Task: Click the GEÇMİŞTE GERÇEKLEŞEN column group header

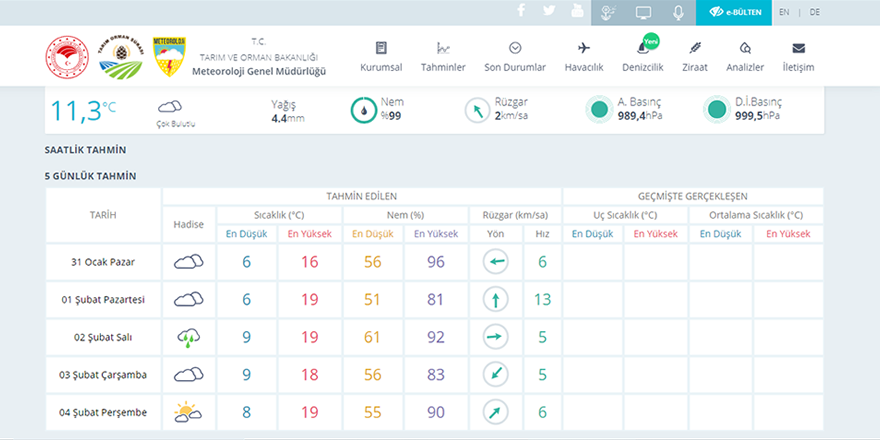Action: tap(693, 196)
